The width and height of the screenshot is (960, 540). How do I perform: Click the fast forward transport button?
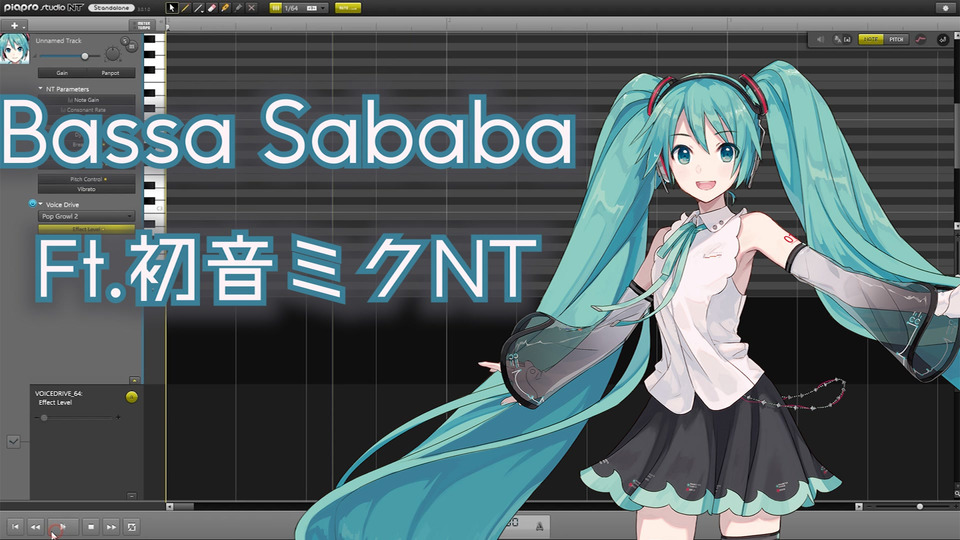[x=111, y=527]
